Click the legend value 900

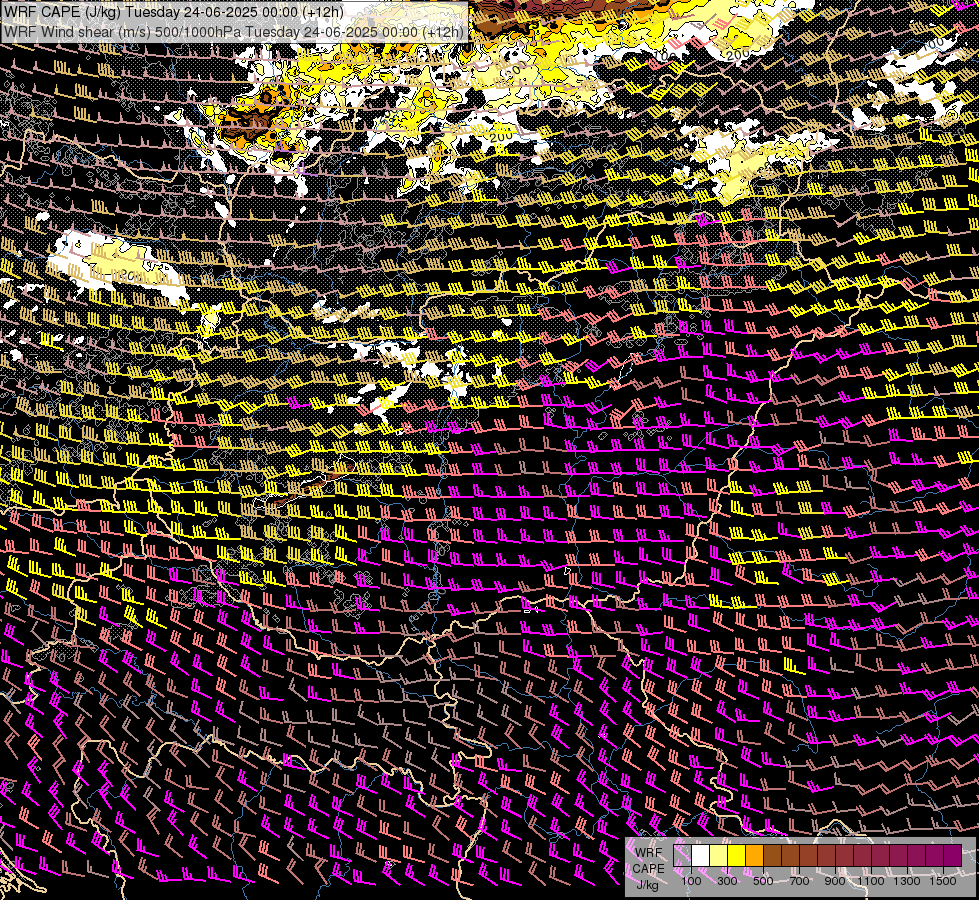[x=835, y=881]
